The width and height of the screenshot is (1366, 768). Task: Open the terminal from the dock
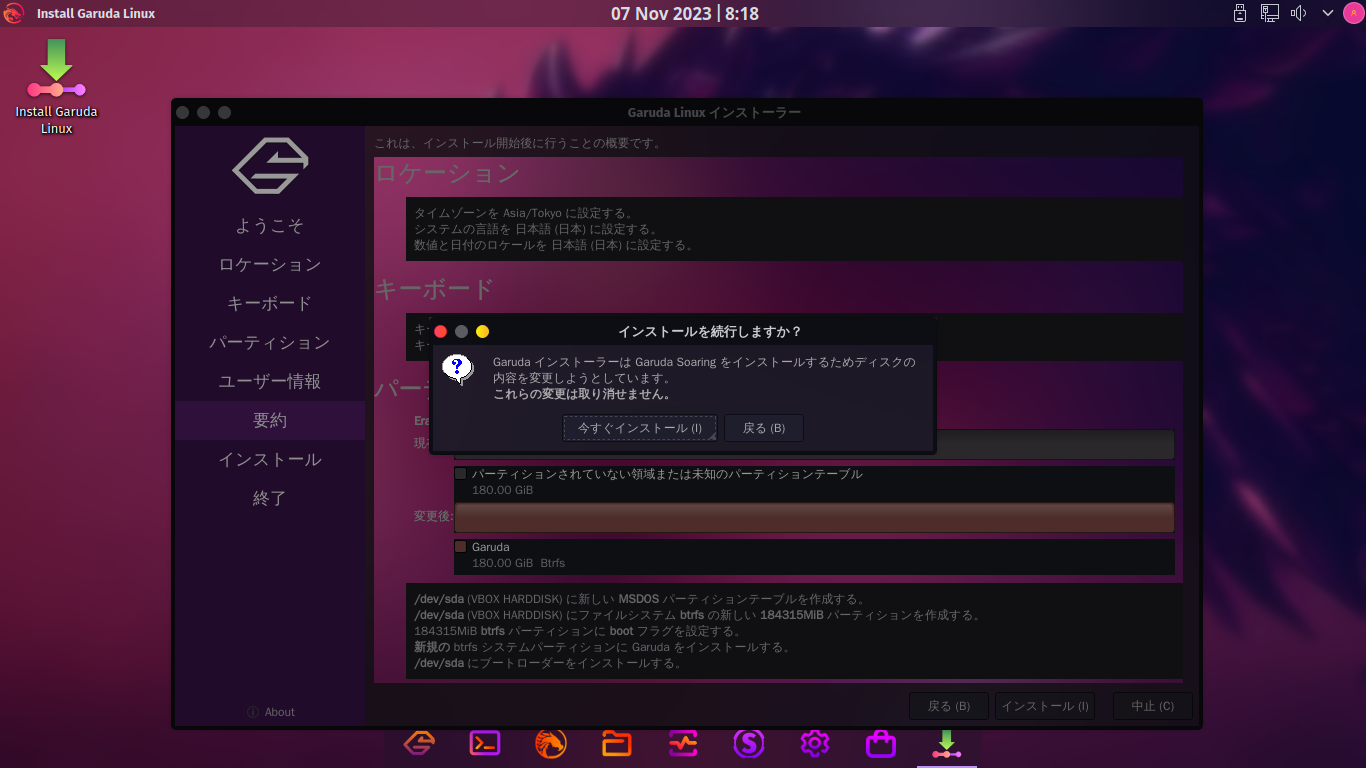485,743
